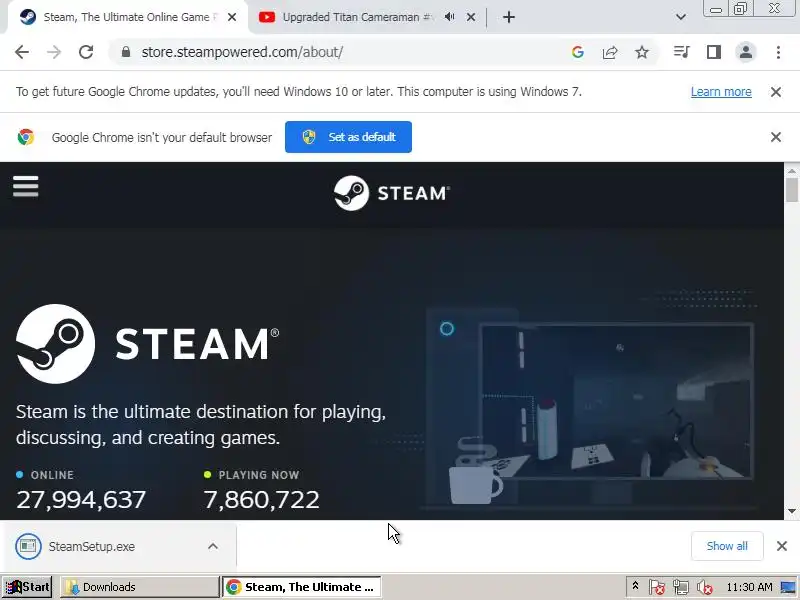Click the Steam logo in page header
The height and width of the screenshot is (600, 800).
point(392,193)
